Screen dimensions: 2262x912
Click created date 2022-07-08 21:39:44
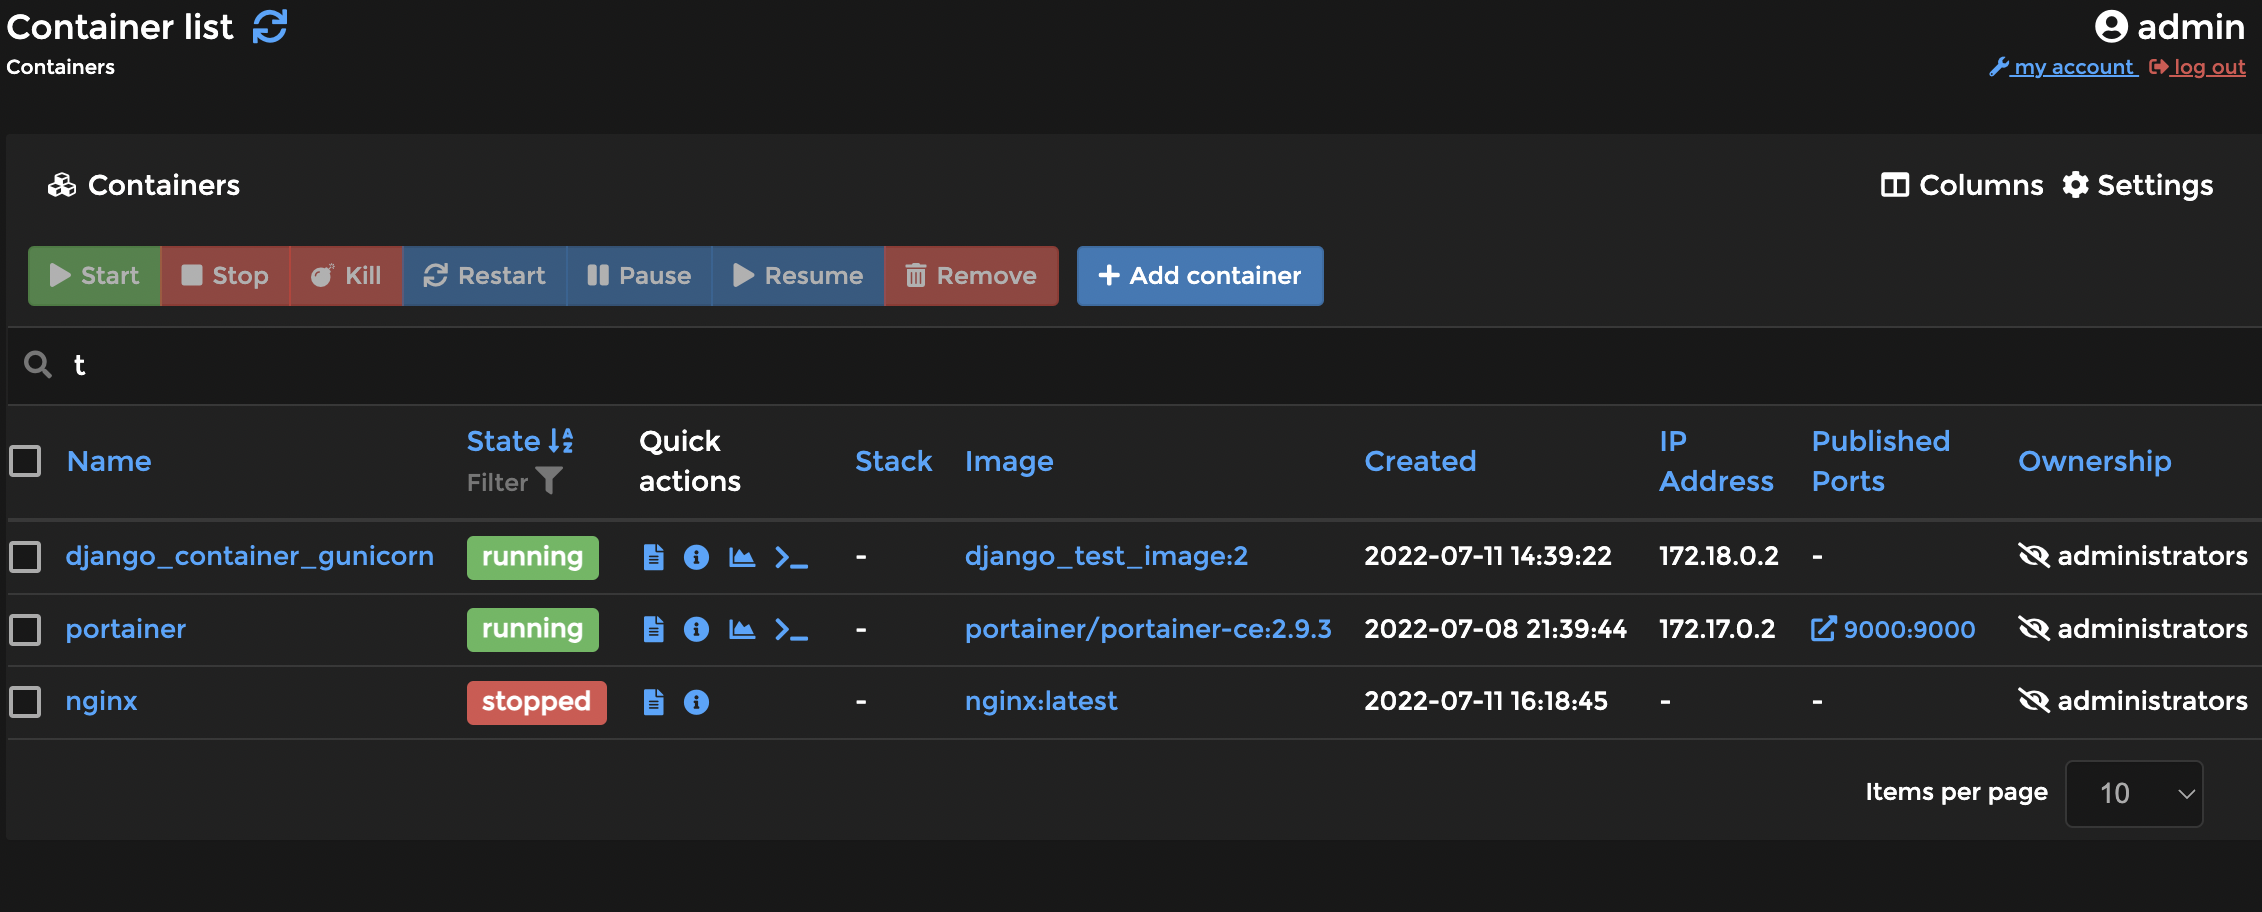(x=1495, y=629)
